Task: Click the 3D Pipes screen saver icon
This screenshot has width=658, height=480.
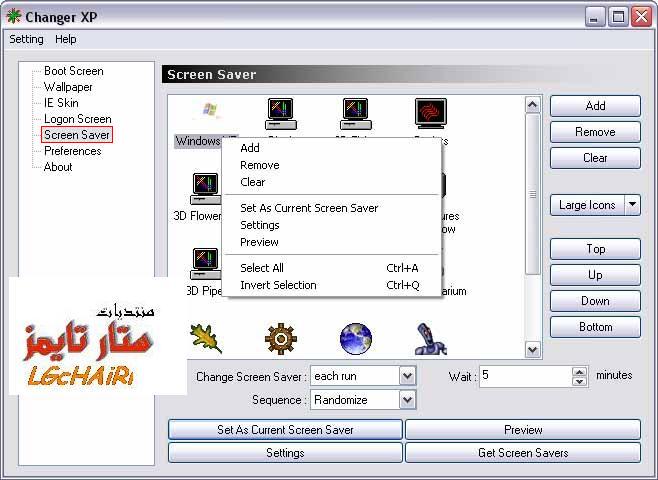Action: tap(205, 264)
